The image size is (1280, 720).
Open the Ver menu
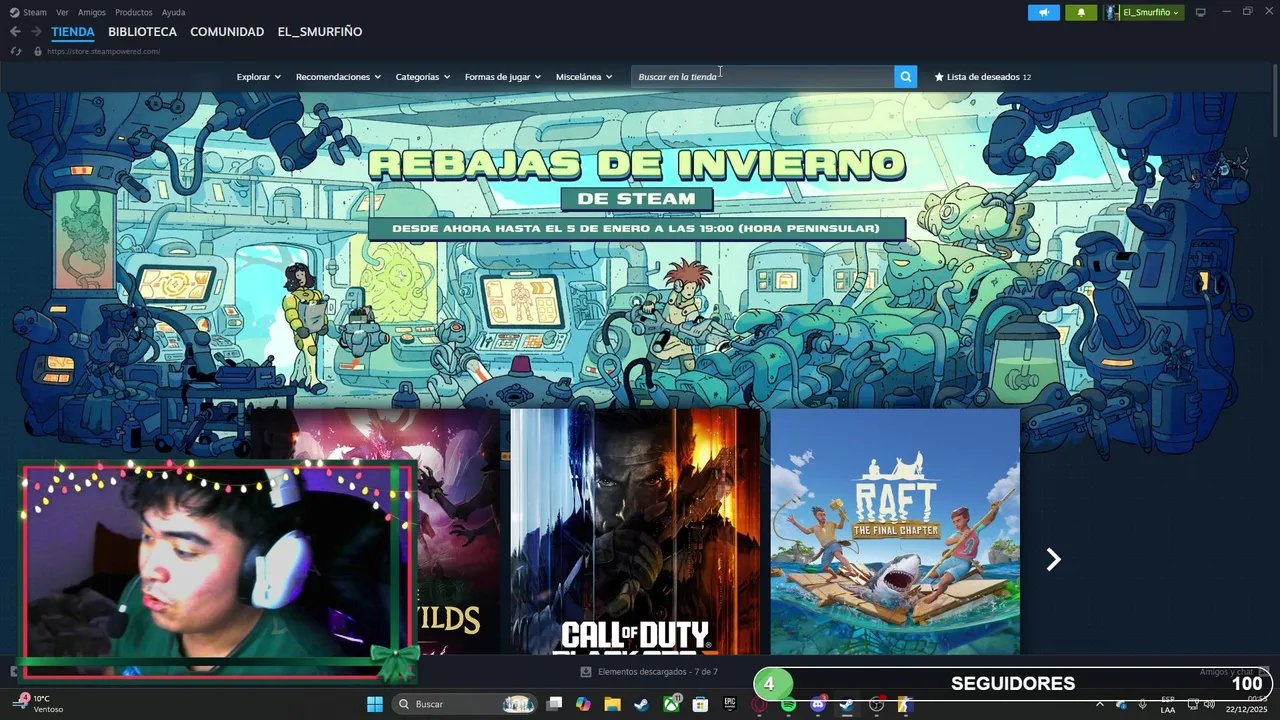click(x=63, y=13)
